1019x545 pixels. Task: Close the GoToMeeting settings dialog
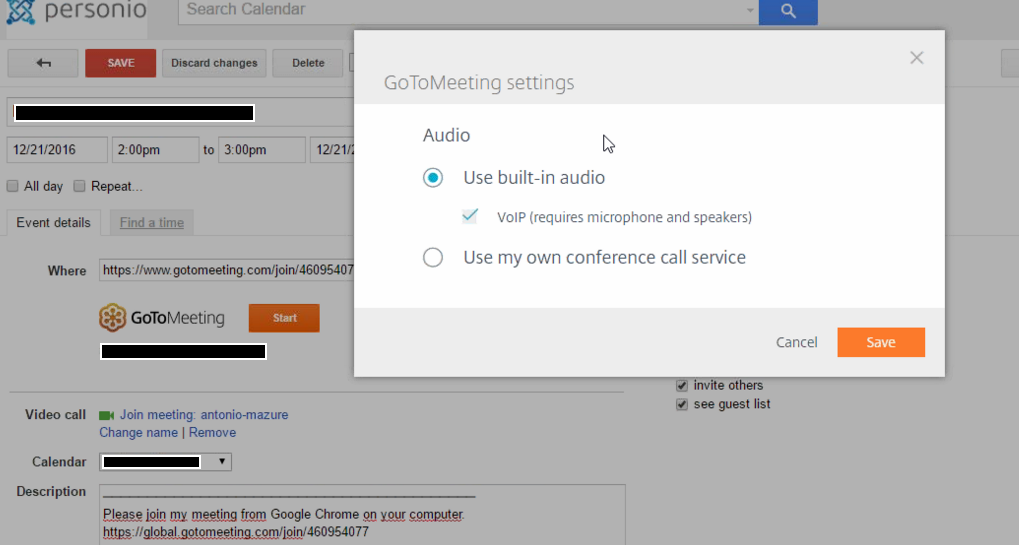[x=916, y=58]
